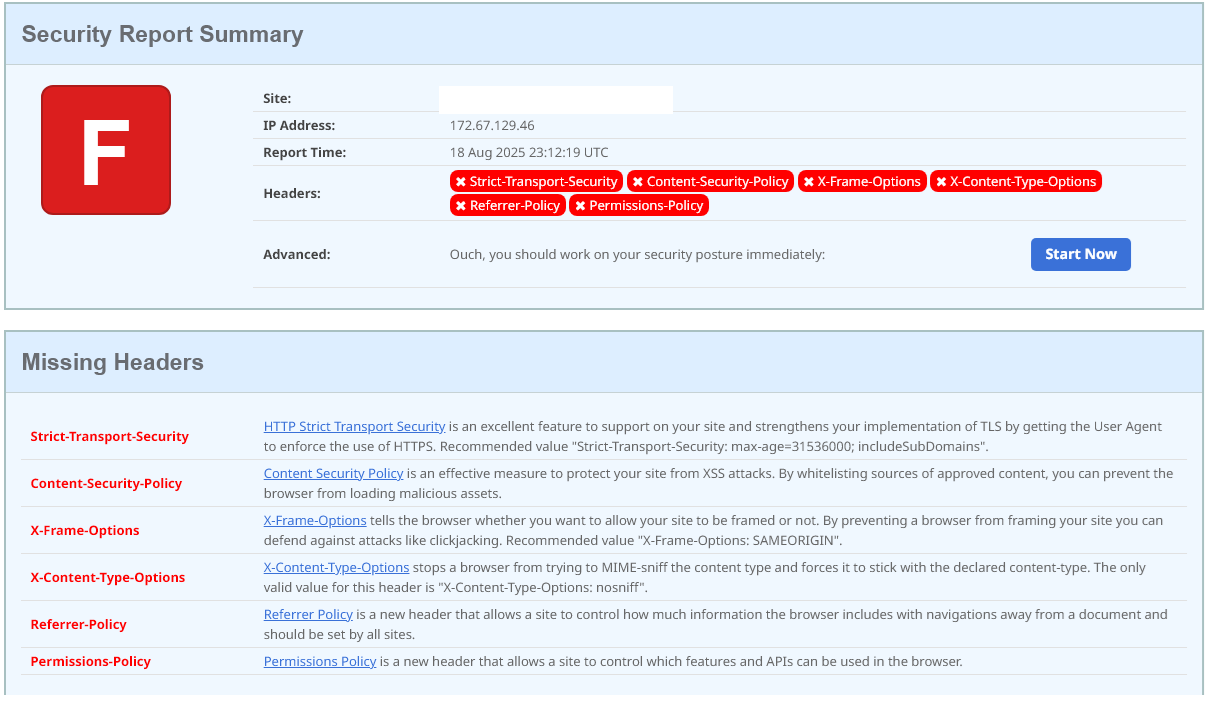1209x707 pixels.
Task: Open the X-Frame-Options description link
Action: [315, 520]
